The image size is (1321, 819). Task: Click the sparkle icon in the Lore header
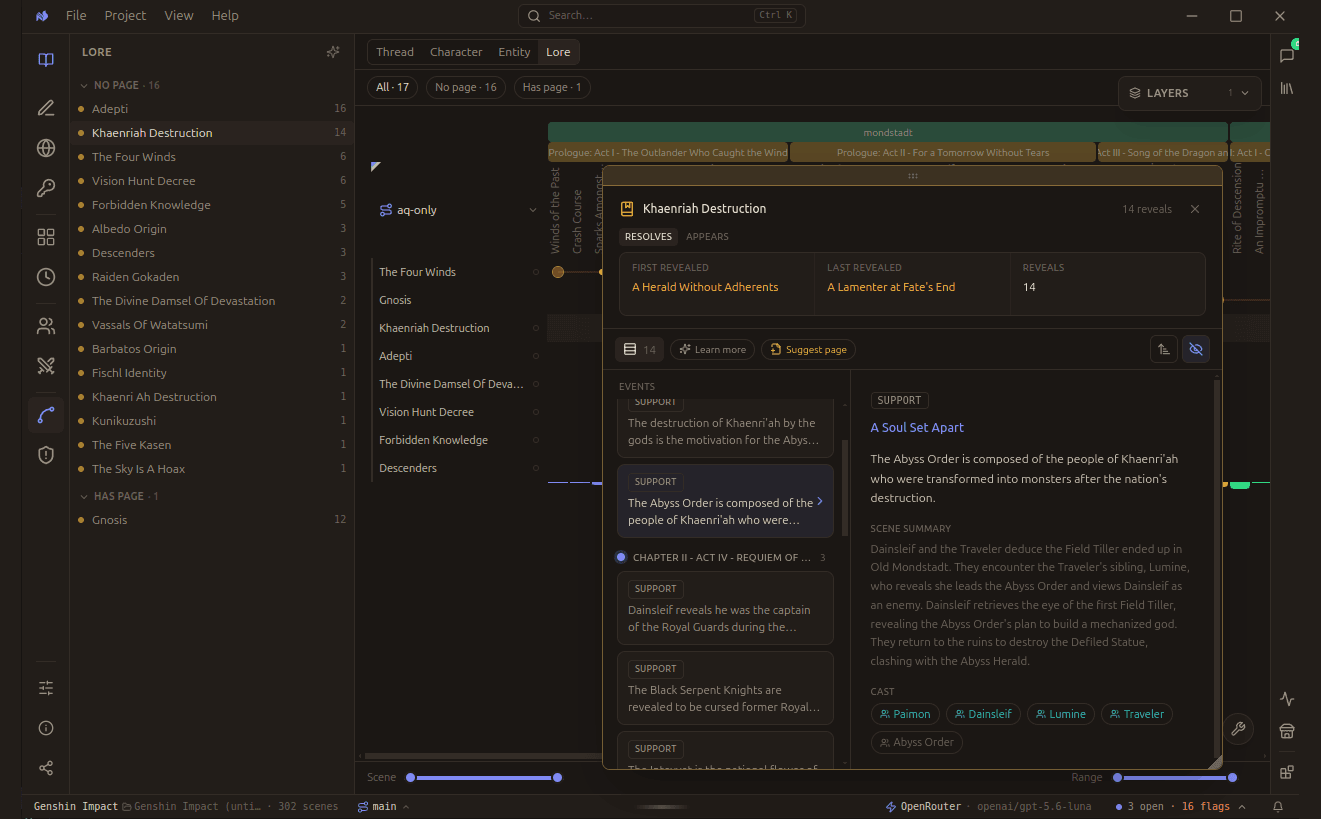click(333, 52)
